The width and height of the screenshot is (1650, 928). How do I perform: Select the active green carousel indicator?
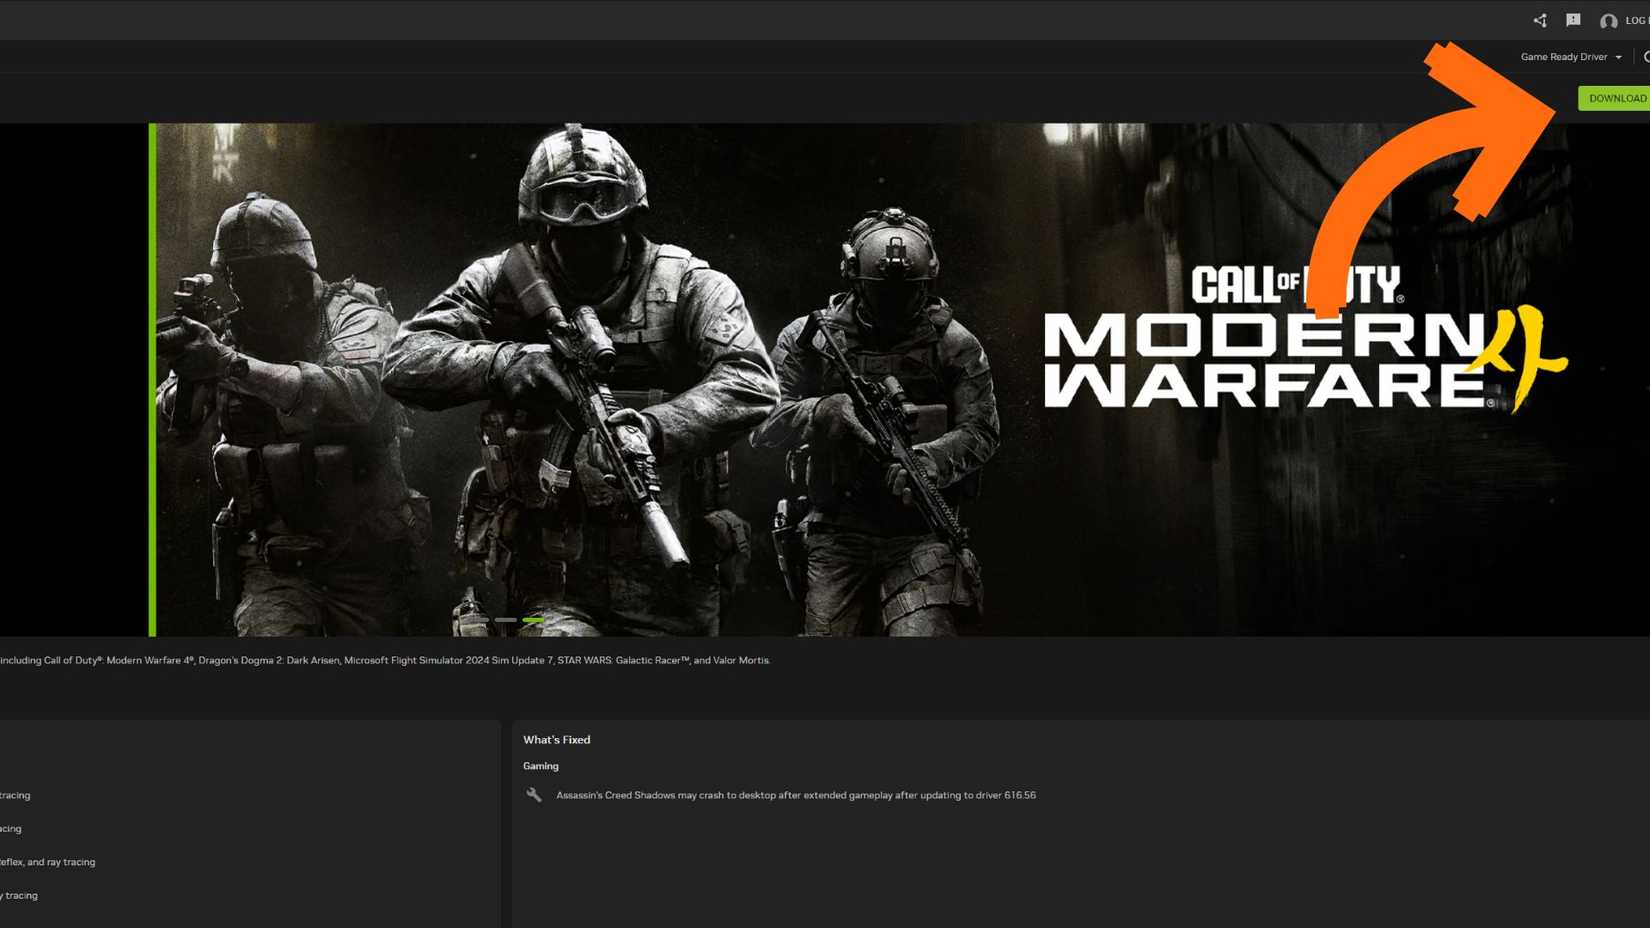[x=533, y=620]
